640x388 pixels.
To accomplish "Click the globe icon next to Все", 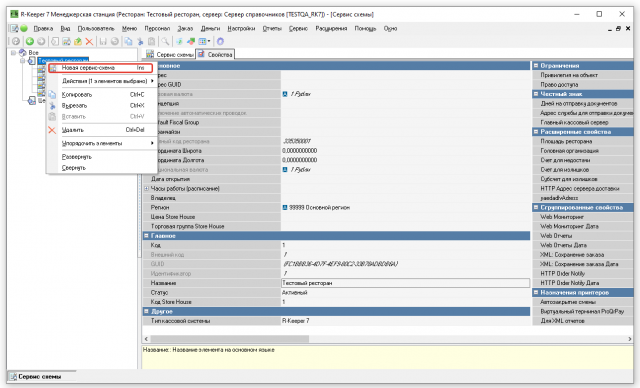I will point(23,53).
